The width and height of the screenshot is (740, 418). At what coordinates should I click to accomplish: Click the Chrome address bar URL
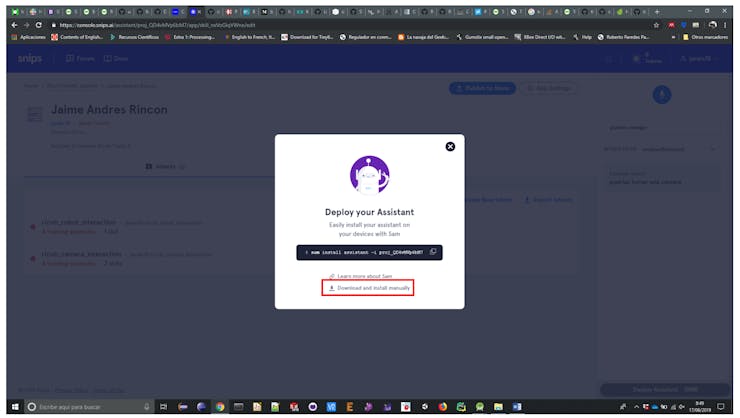point(158,25)
